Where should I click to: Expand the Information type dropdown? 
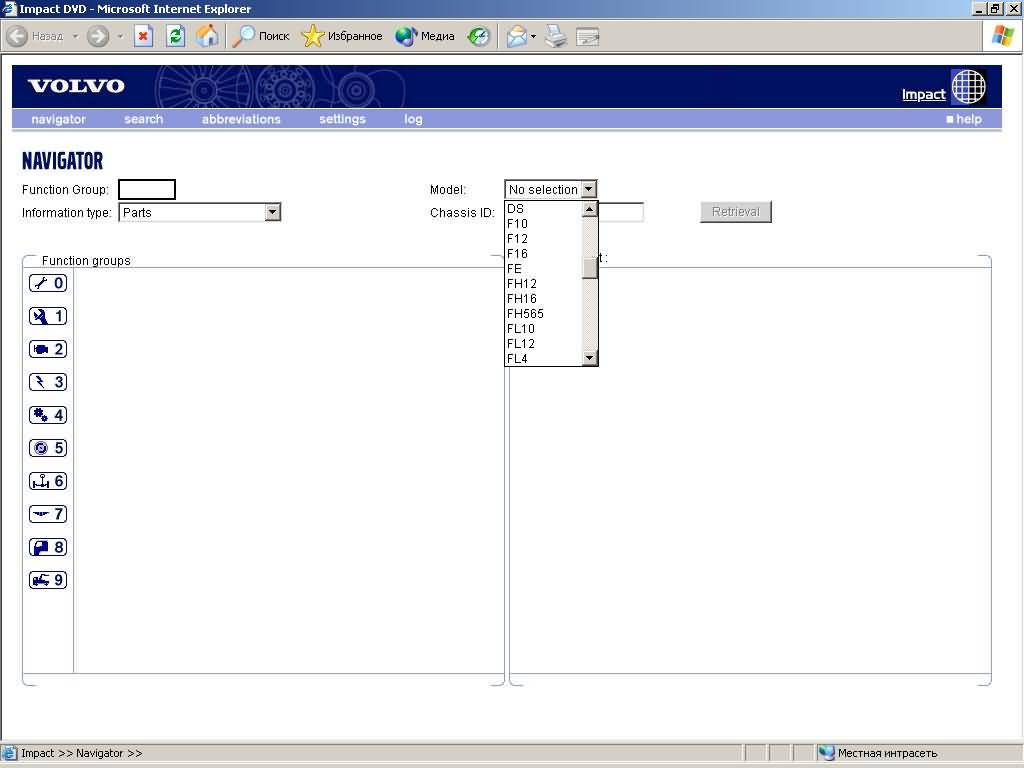pos(272,212)
